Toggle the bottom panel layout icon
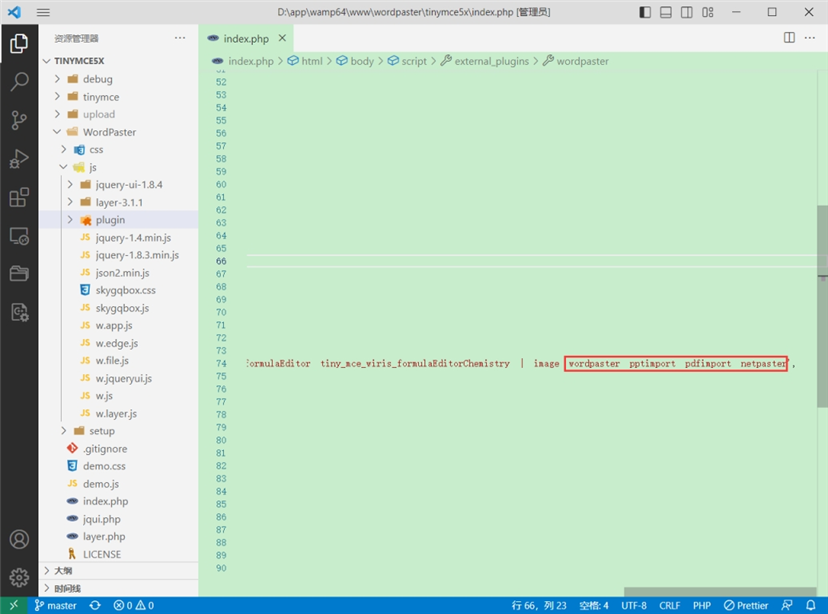The width and height of the screenshot is (828, 614). coord(666,12)
